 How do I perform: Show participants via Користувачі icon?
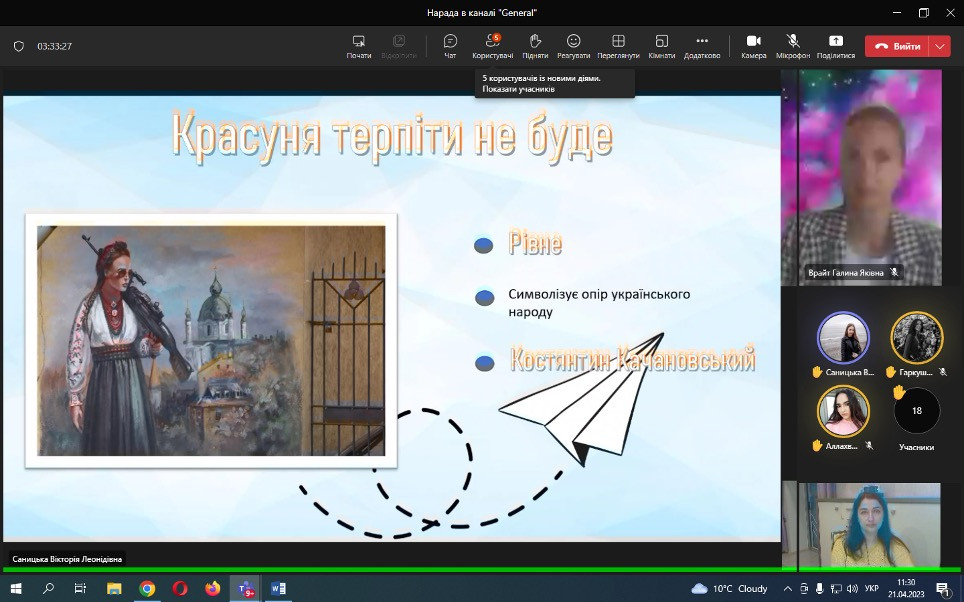pos(492,46)
